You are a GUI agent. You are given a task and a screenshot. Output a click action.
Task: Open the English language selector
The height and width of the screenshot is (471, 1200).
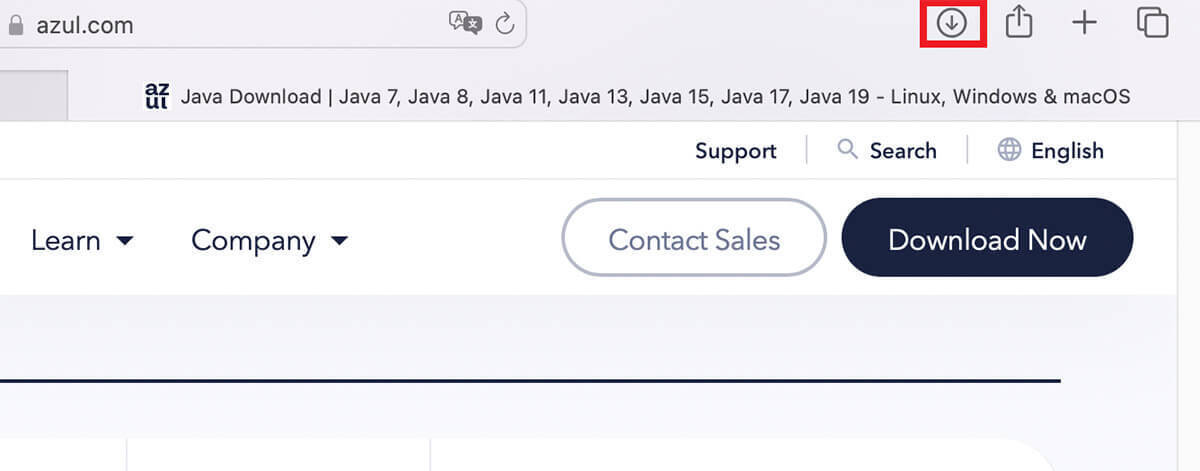pyautogui.click(x=1067, y=151)
